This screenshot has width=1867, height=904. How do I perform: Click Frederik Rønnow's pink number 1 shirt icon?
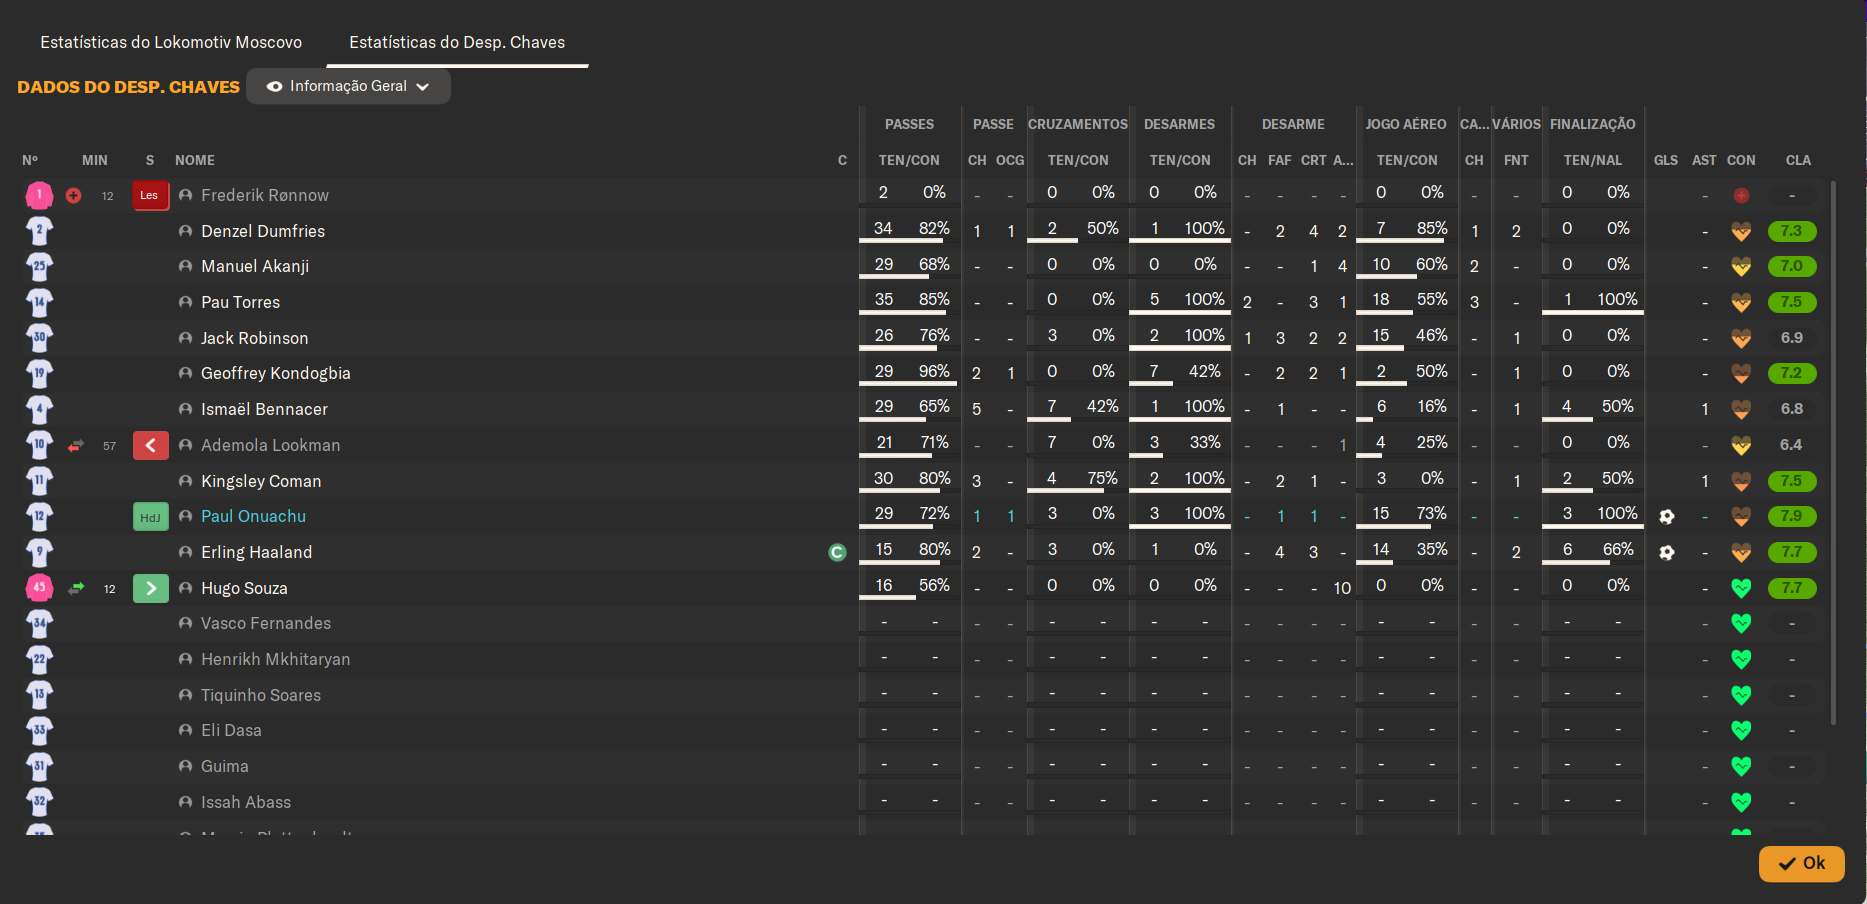[39, 195]
